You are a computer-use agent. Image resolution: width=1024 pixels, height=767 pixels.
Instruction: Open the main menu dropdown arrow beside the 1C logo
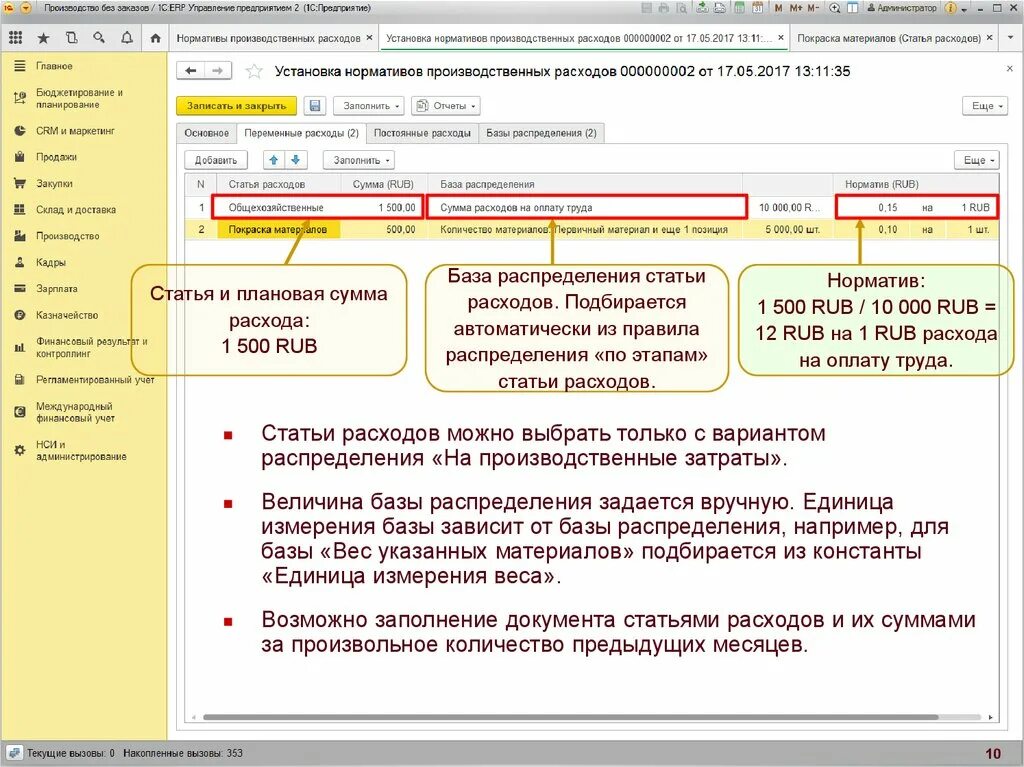click(x=26, y=8)
